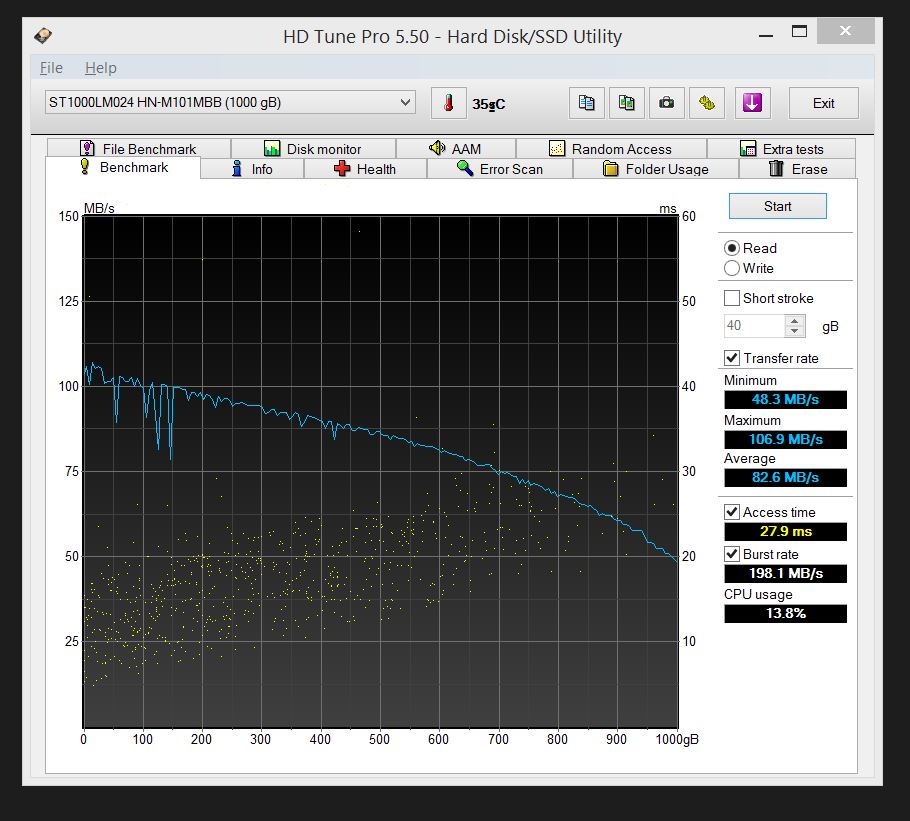The width and height of the screenshot is (910, 821).
Task: Enable the Short stroke checkbox
Action: coord(732,298)
